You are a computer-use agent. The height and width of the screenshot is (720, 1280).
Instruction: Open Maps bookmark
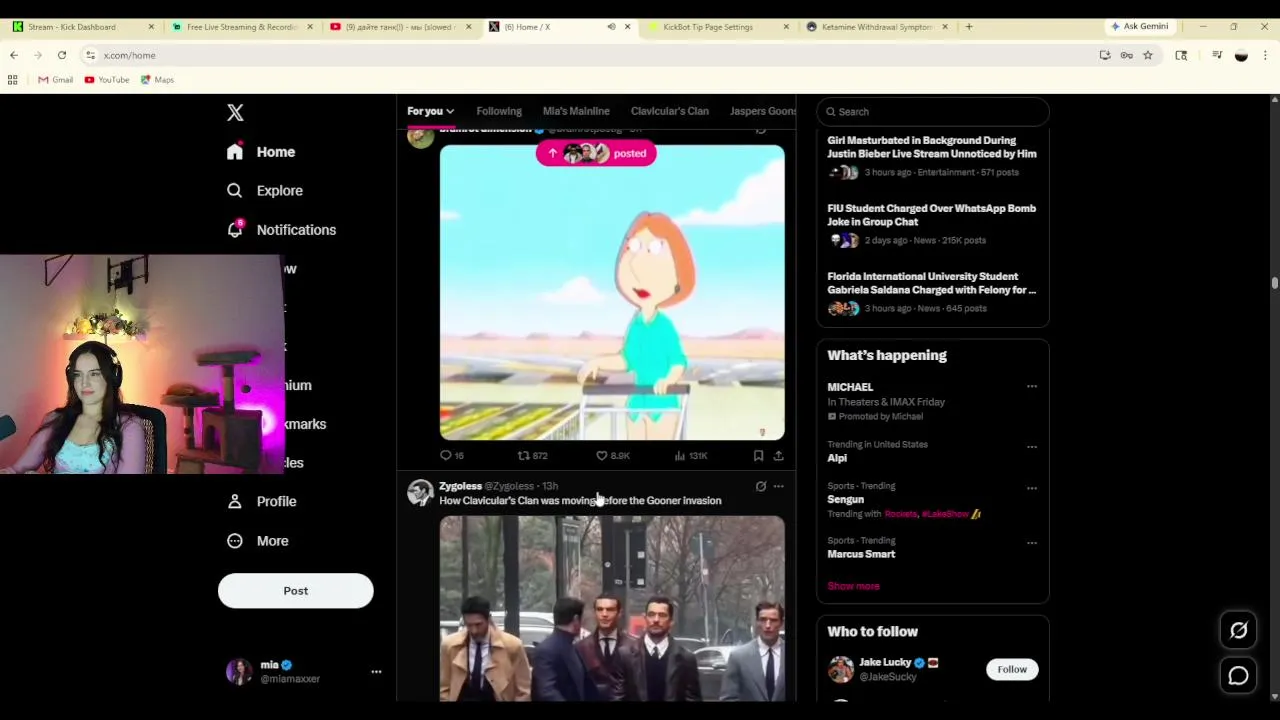click(157, 80)
